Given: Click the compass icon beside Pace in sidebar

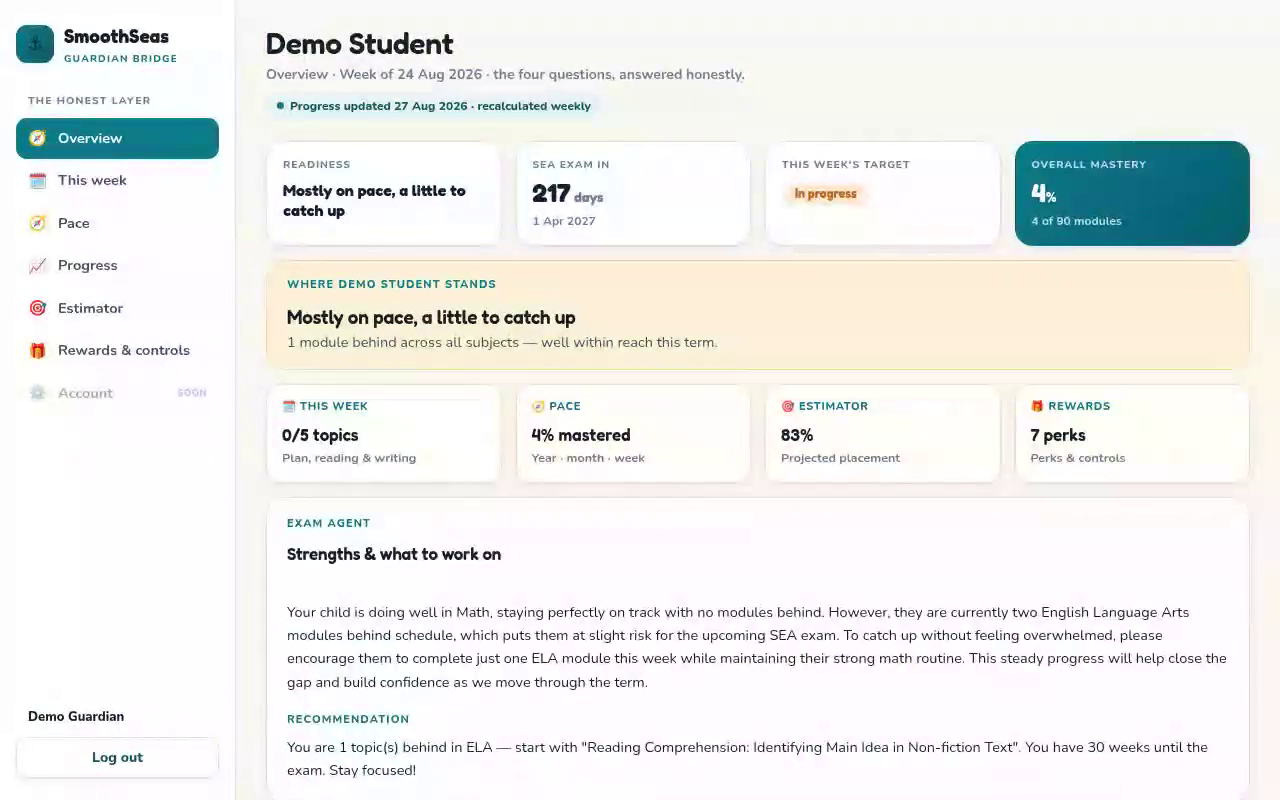Looking at the screenshot, I should pyautogui.click(x=38, y=223).
